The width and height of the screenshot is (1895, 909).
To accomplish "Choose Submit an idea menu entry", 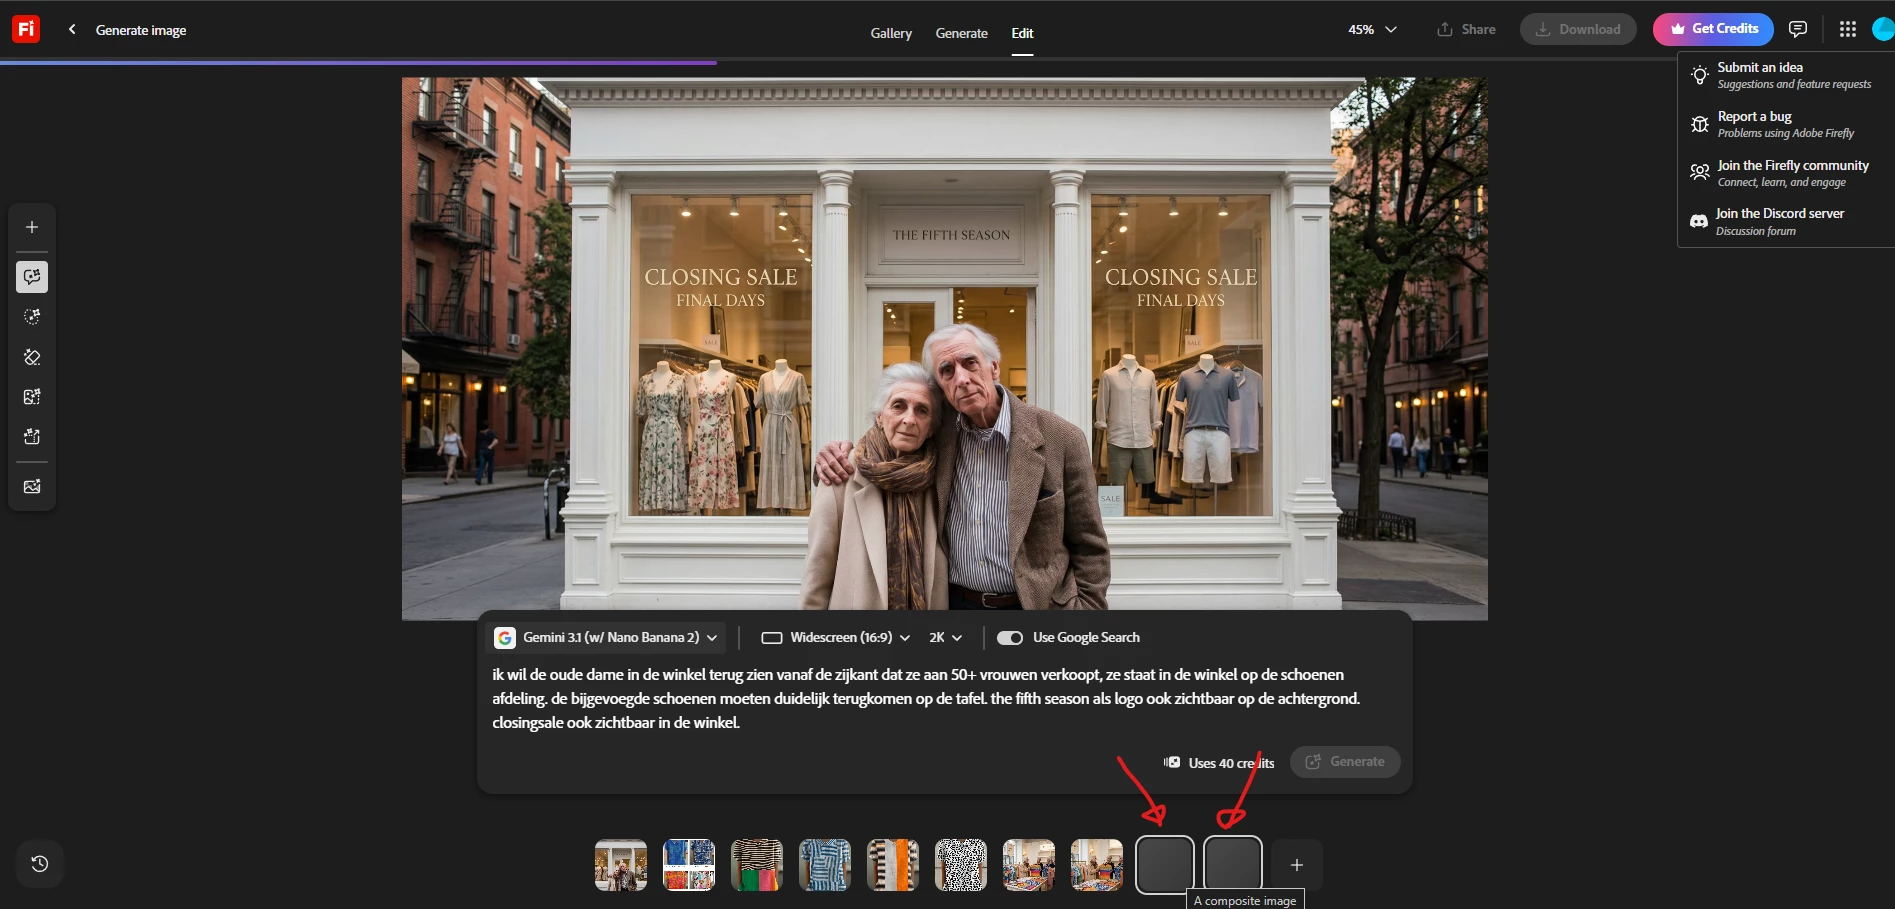I will tap(1786, 75).
